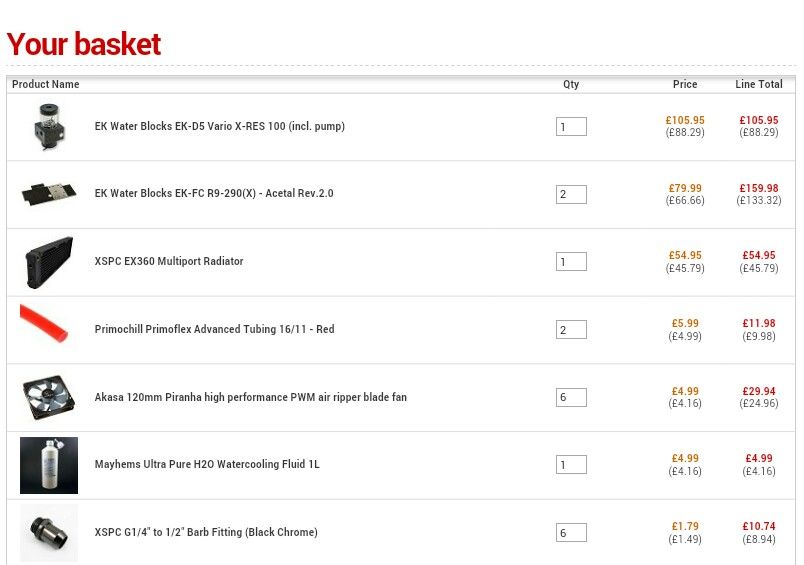Click quantity field for EK-FC R9-290(X) block

click(571, 194)
